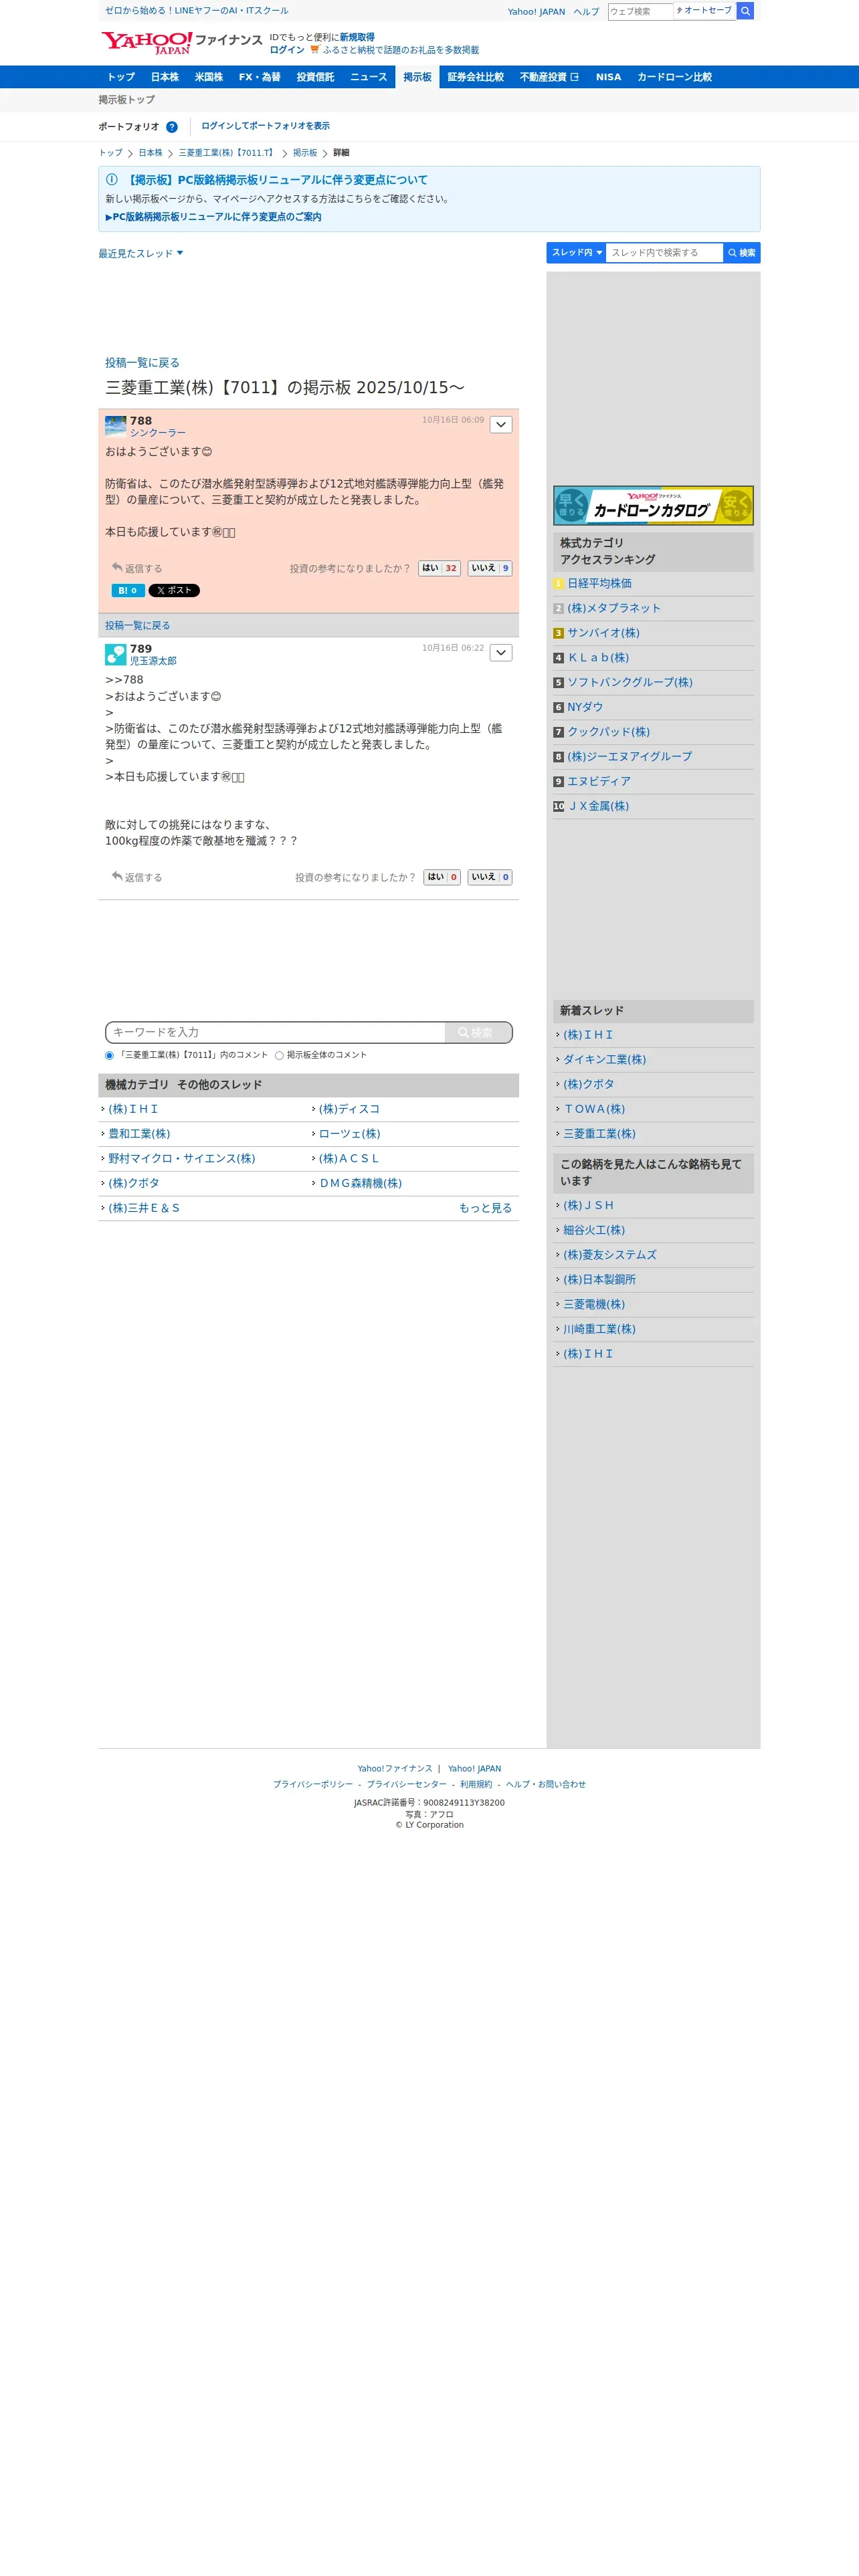Click the web search input field

click(x=640, y=11)
